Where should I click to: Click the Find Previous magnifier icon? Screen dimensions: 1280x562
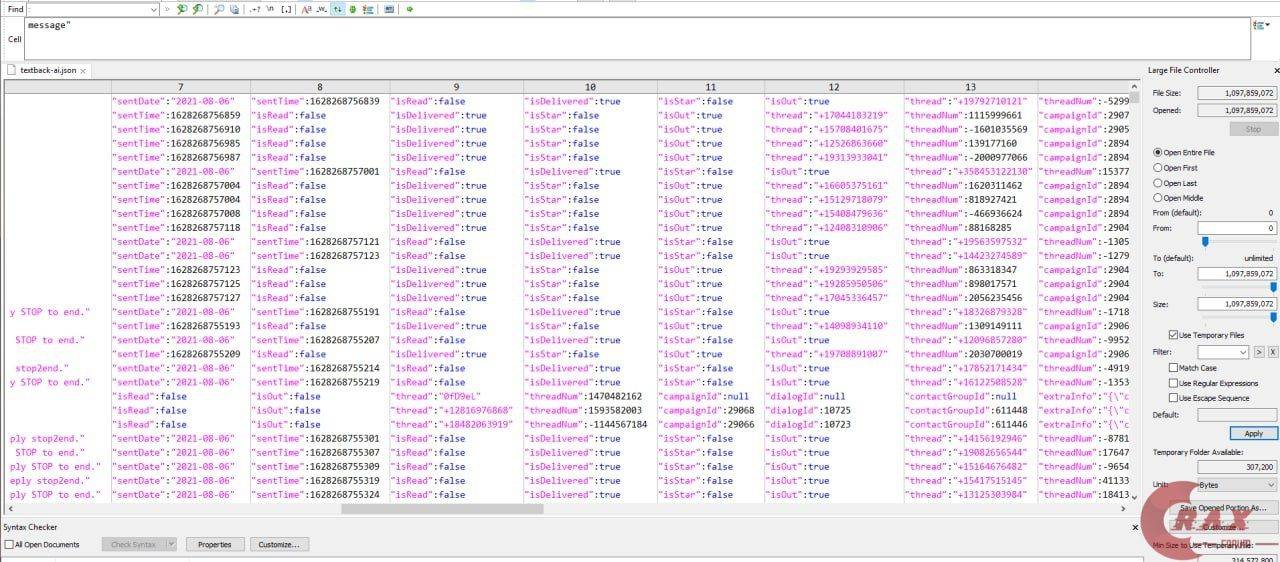[x=197, y=9]
